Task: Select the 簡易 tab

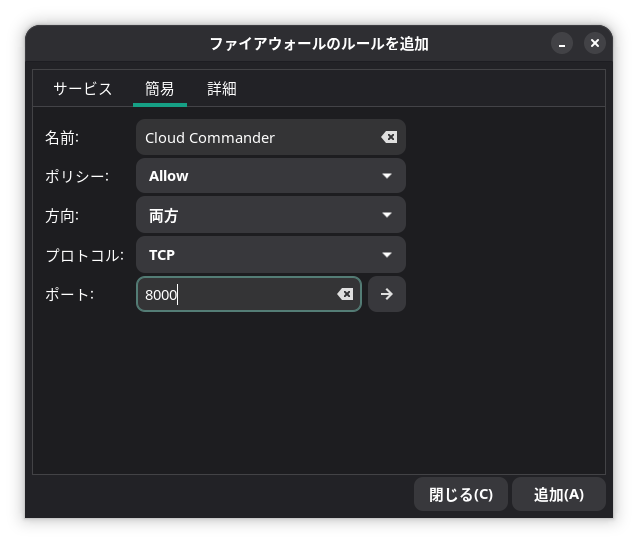Action: point(160,89)
